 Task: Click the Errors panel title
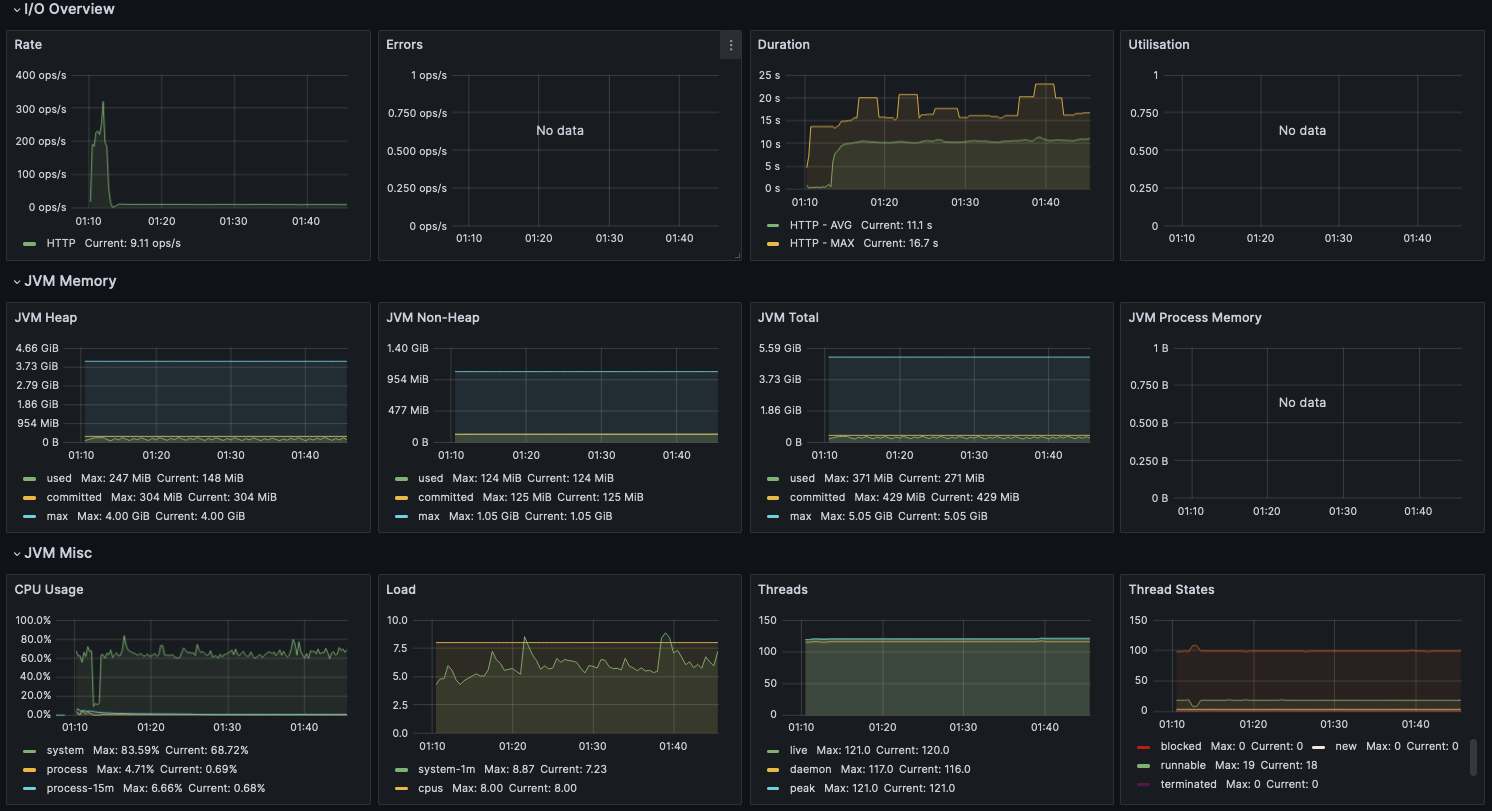pos(404,45)
